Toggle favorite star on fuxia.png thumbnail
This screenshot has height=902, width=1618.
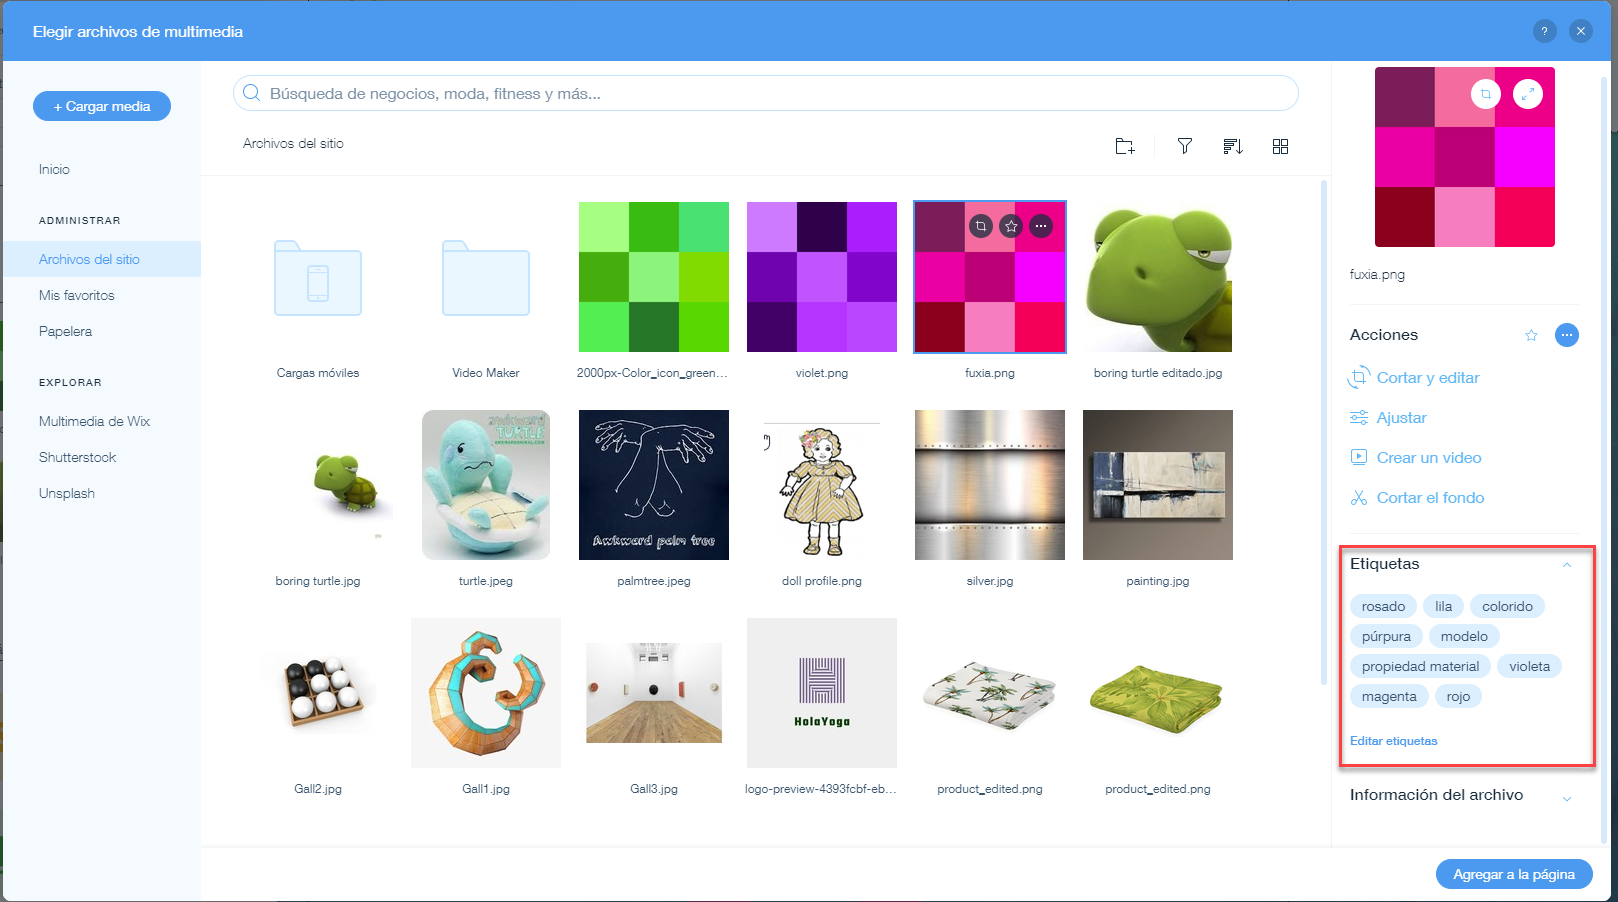(1011, 226)
